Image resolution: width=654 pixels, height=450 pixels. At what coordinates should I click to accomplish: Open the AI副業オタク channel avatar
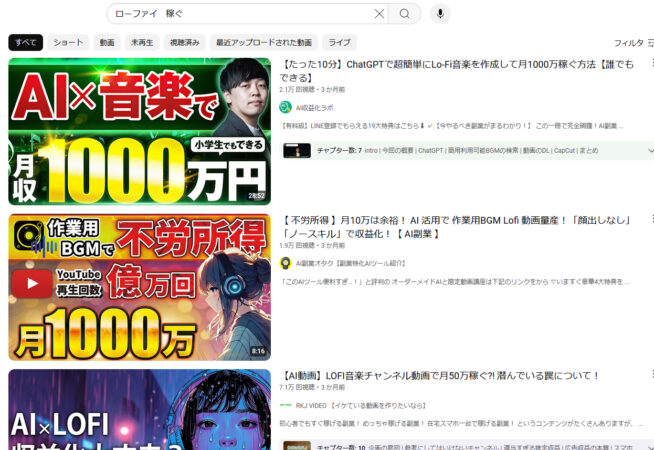285,263
